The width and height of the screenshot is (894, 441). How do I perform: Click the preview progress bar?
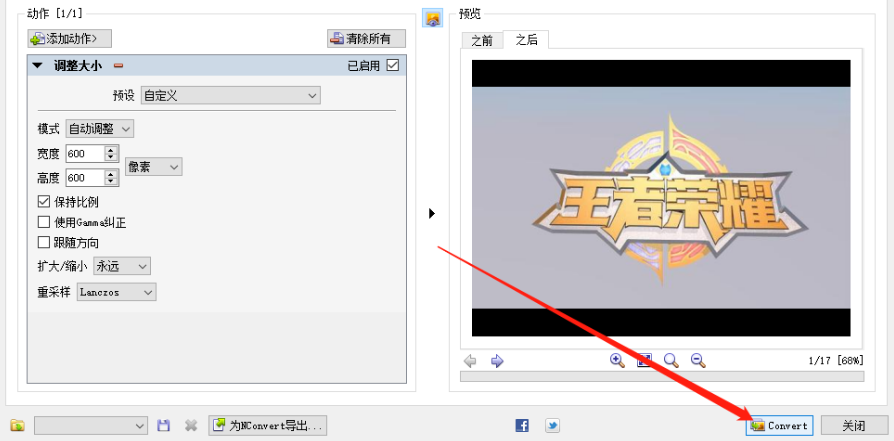662,377
